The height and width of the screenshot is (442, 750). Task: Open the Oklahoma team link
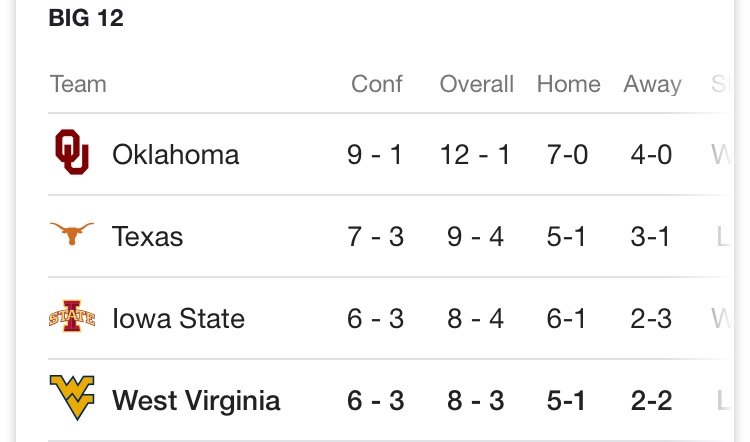176,155
